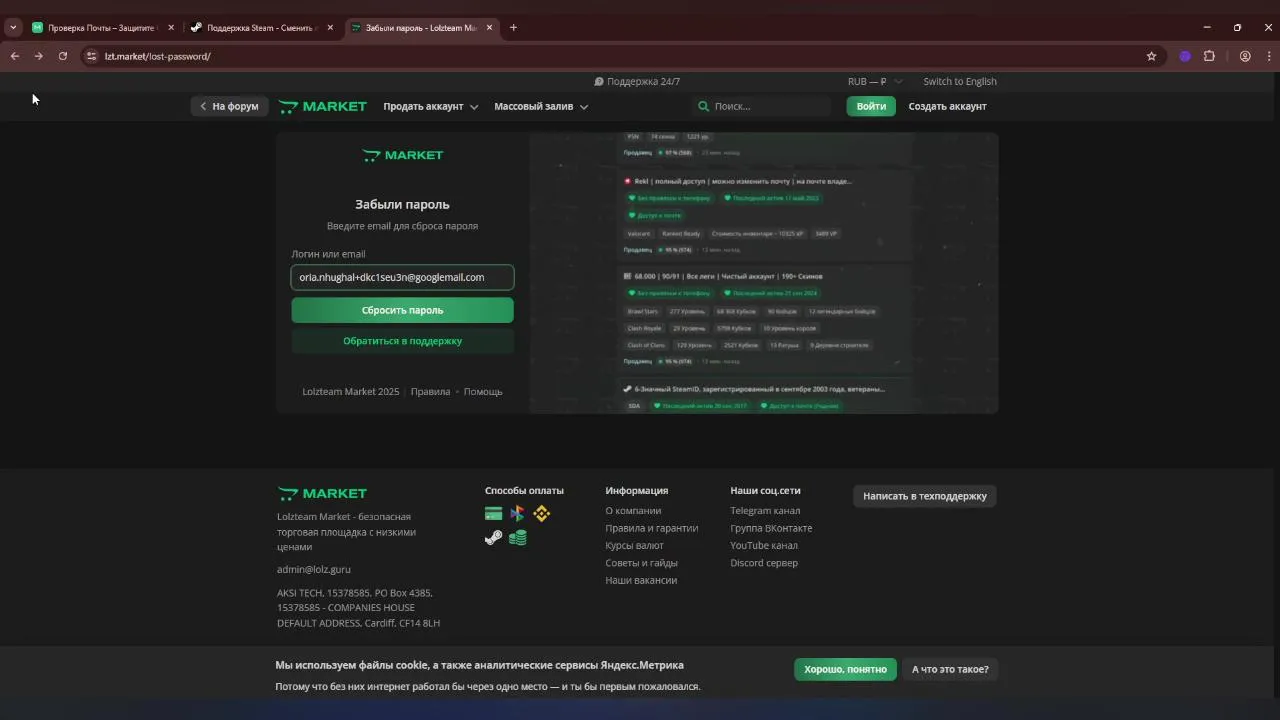The height and width of the screenshot is (720, 1280).
Task: Open the О компании link
Action: tap(633, 511)
